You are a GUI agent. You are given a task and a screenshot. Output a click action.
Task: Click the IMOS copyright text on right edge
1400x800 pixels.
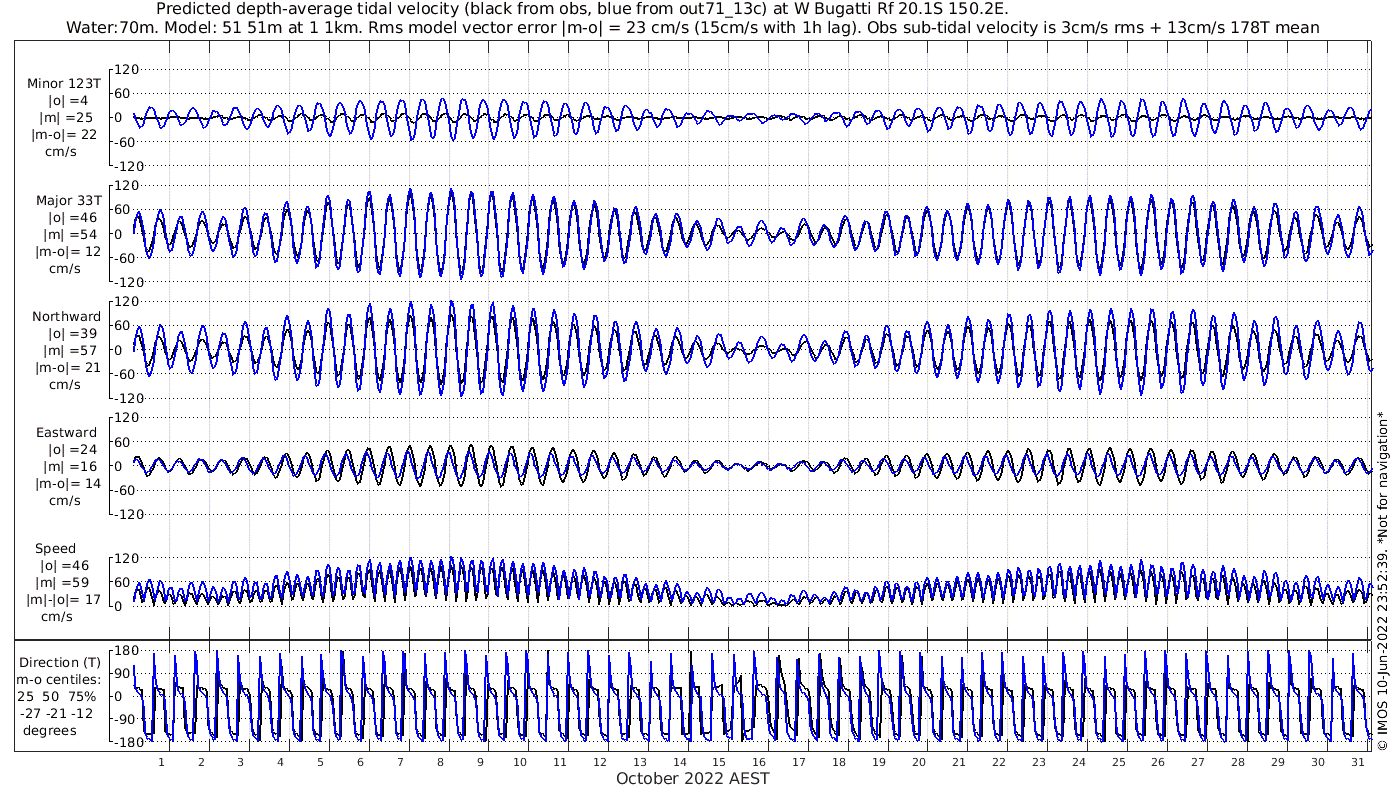coord(1382,580)
